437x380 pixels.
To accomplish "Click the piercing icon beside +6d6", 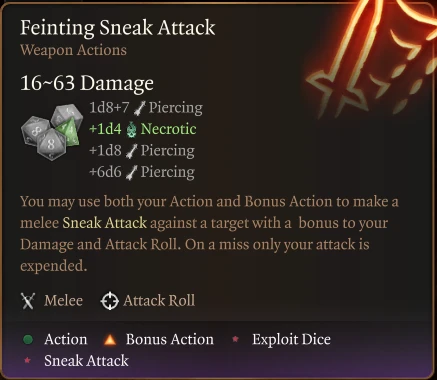I will [132, 173].
